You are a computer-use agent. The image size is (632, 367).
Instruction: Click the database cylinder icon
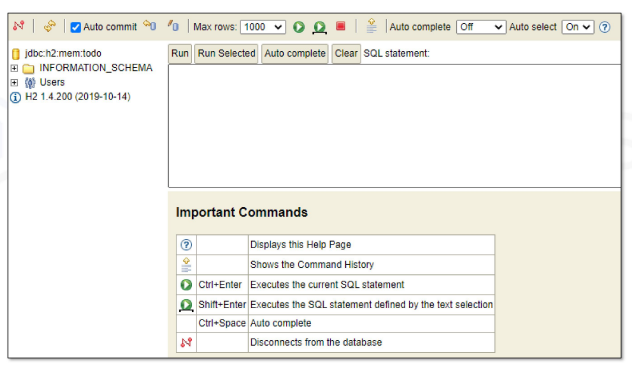coord(16,54)
